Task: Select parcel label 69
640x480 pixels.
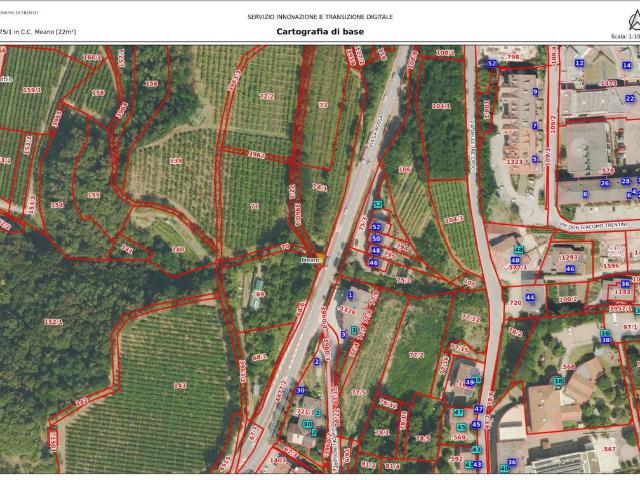Action: coord(260,294)
